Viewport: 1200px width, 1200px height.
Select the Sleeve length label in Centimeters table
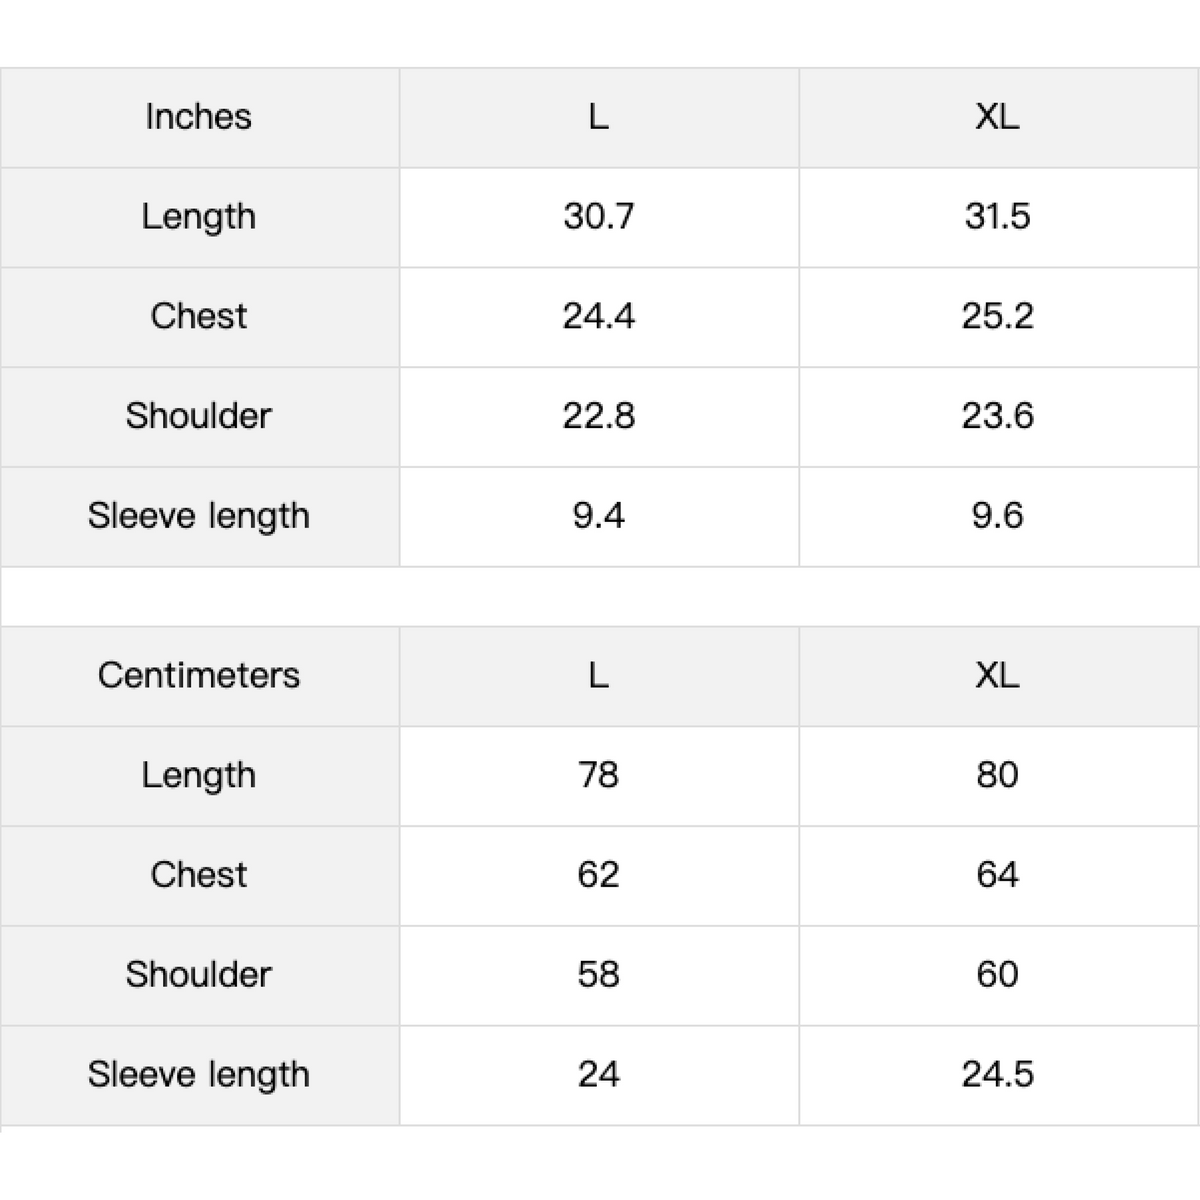coord(199,1076)
